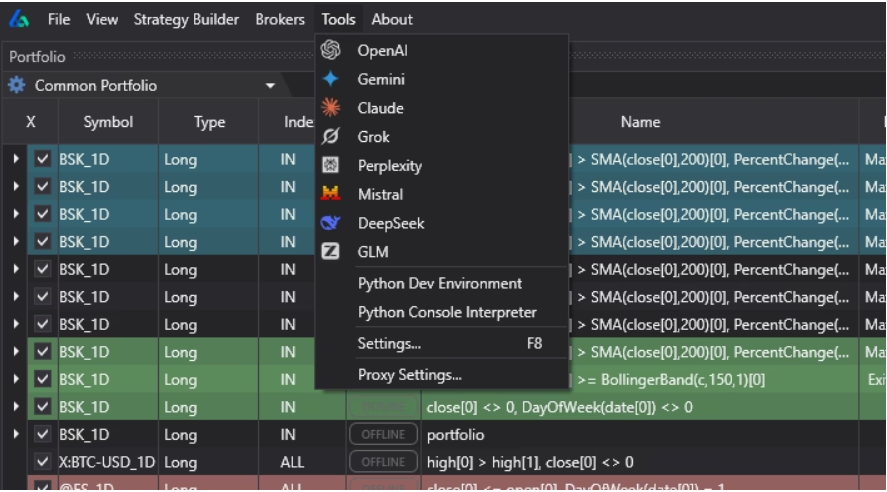Expand the portfolio row

pyautogui.click(x=16, y=434)
